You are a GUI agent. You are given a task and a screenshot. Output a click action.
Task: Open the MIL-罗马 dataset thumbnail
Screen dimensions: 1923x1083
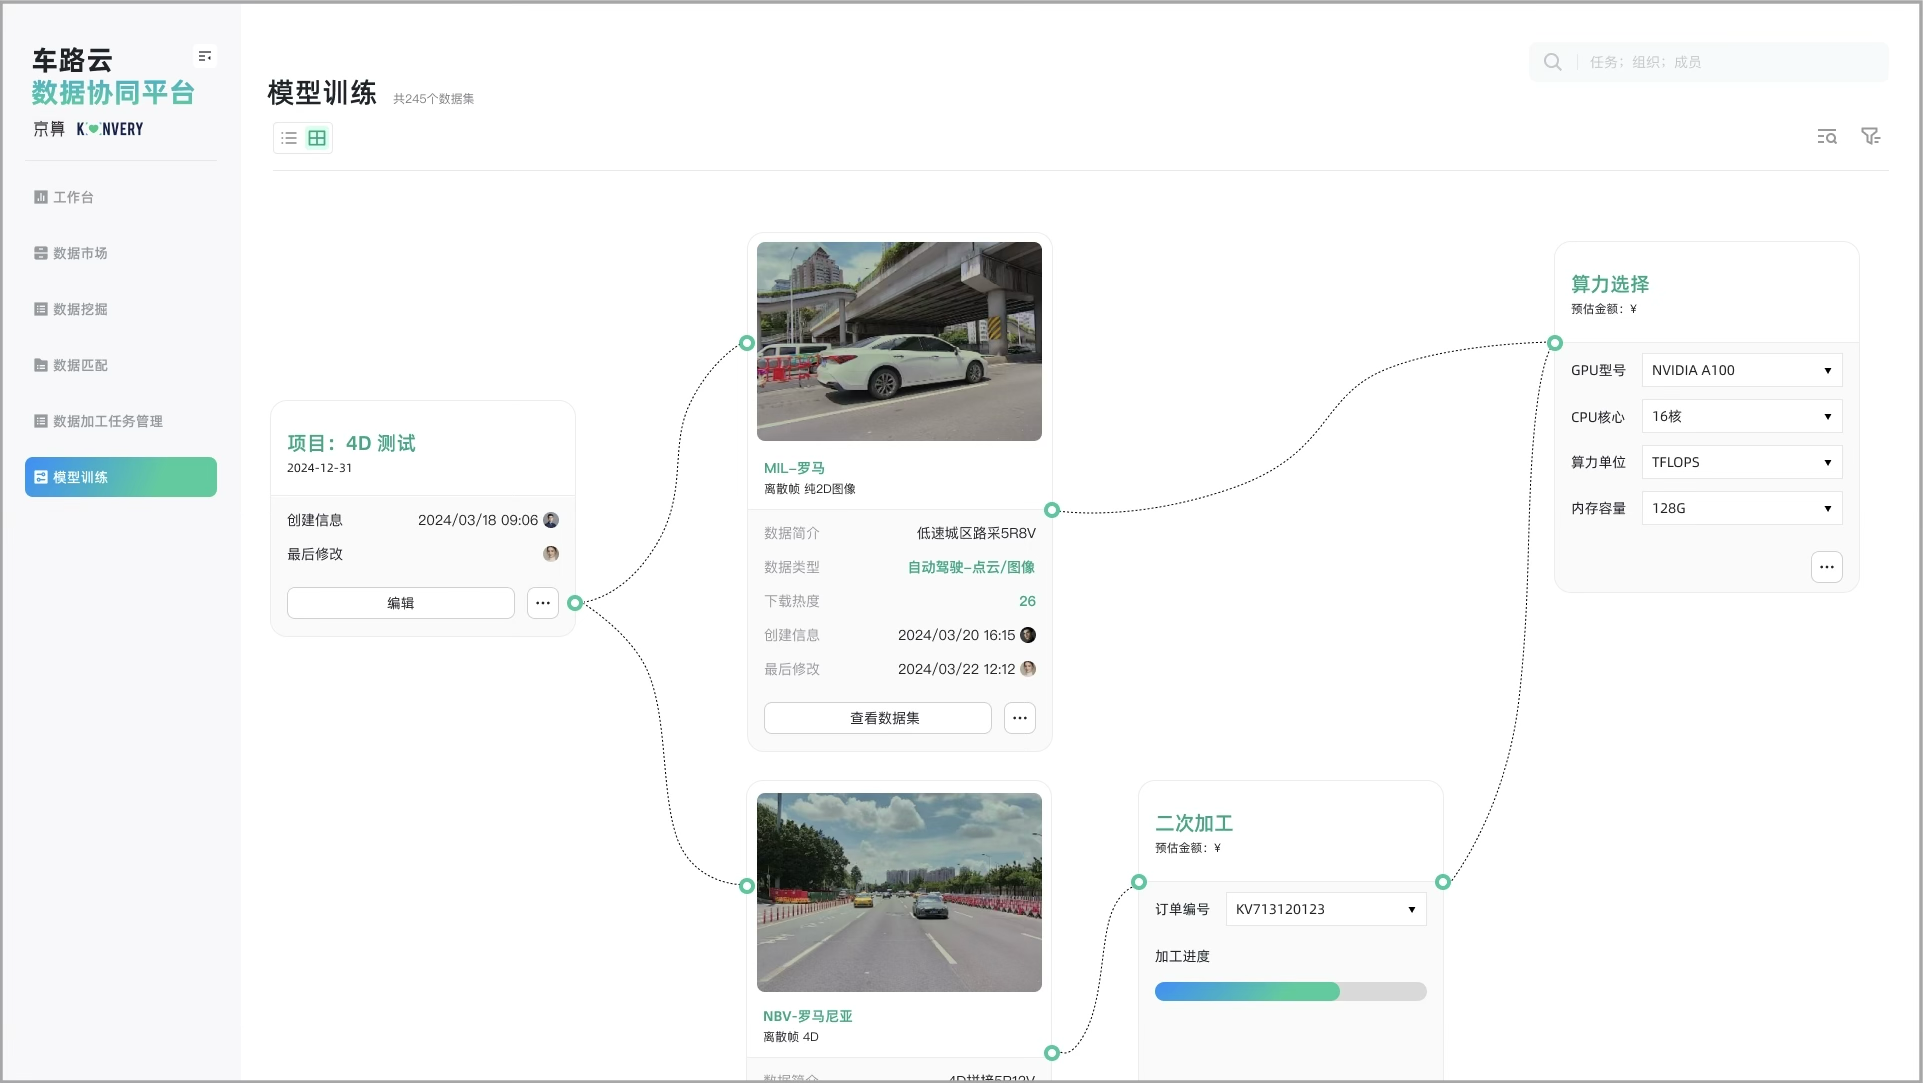pyautogui.click(x=898, y=341)
